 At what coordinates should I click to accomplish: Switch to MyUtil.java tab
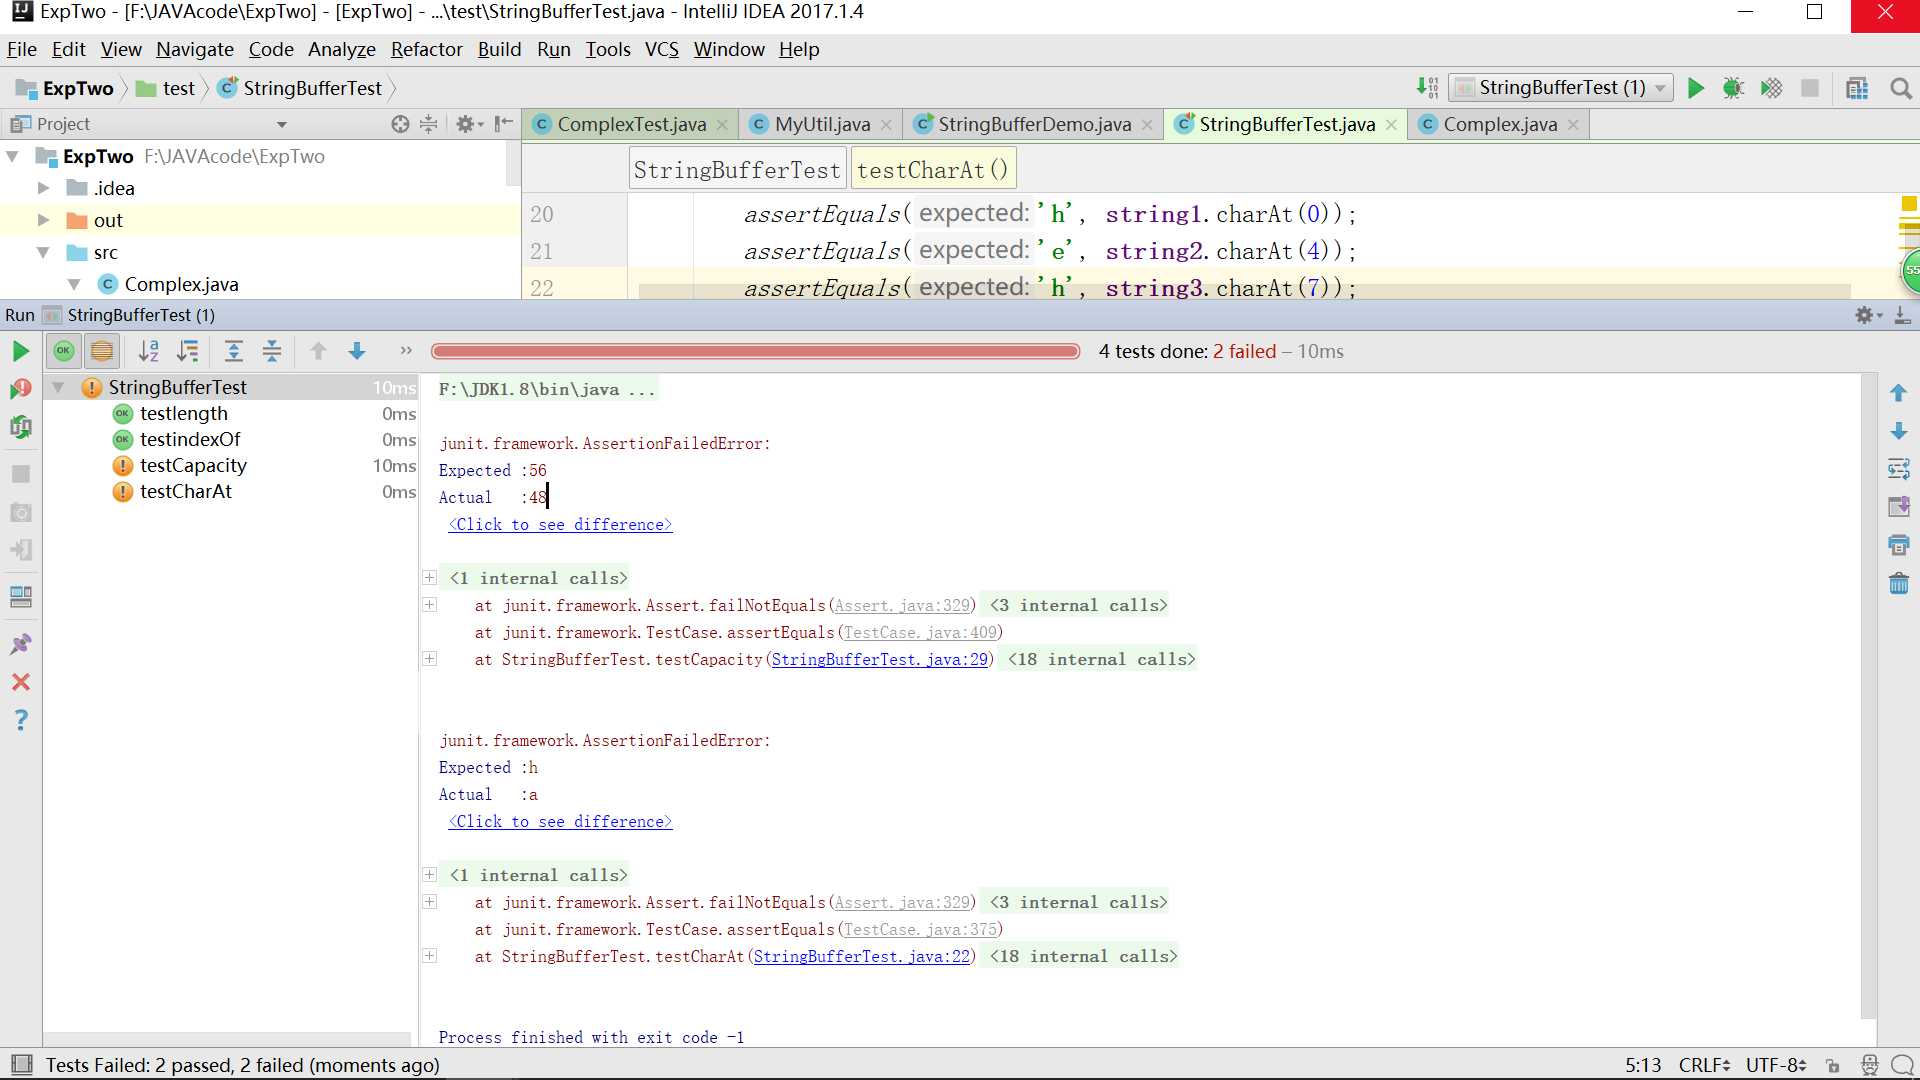coord(822,124)
